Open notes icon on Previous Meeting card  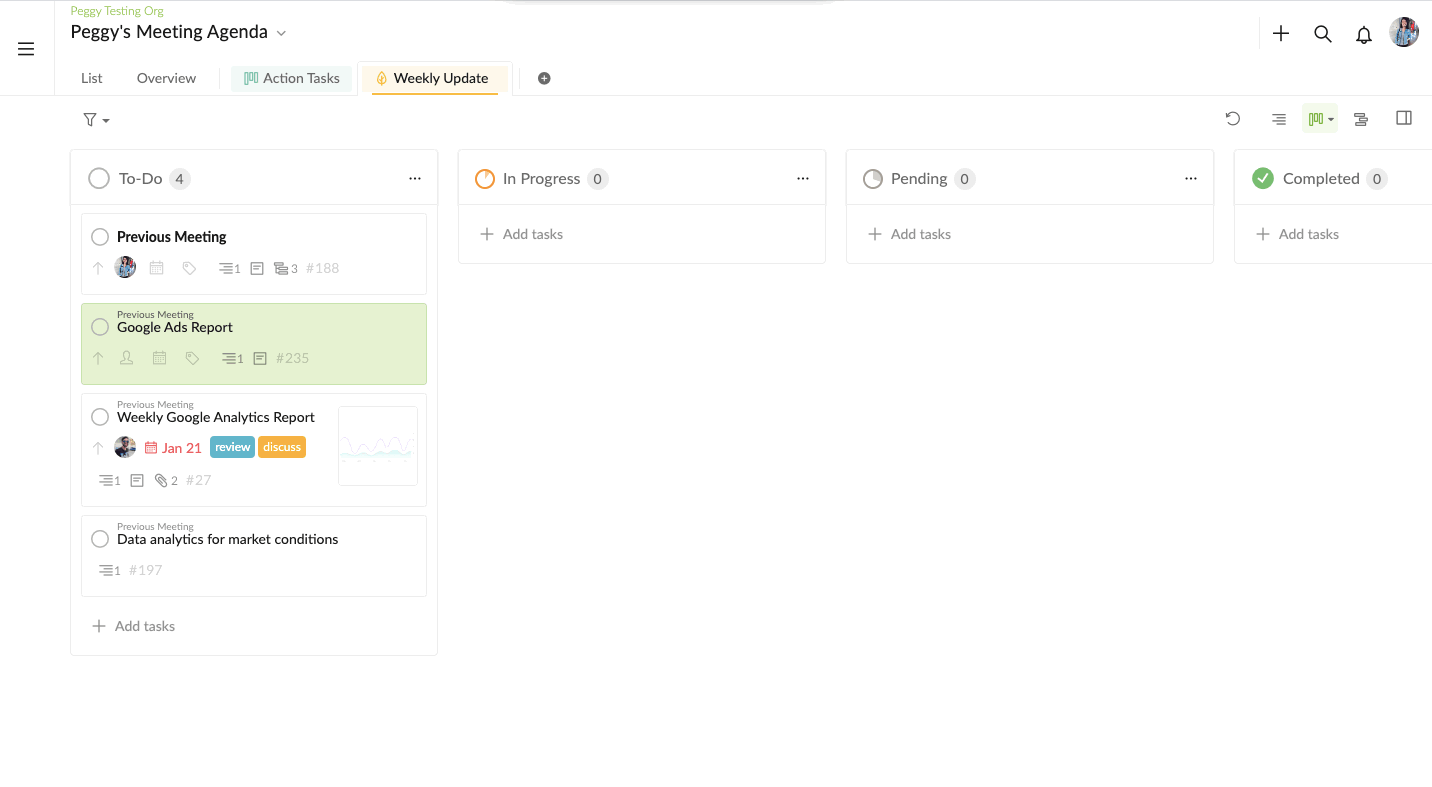(x=257, y=268)
